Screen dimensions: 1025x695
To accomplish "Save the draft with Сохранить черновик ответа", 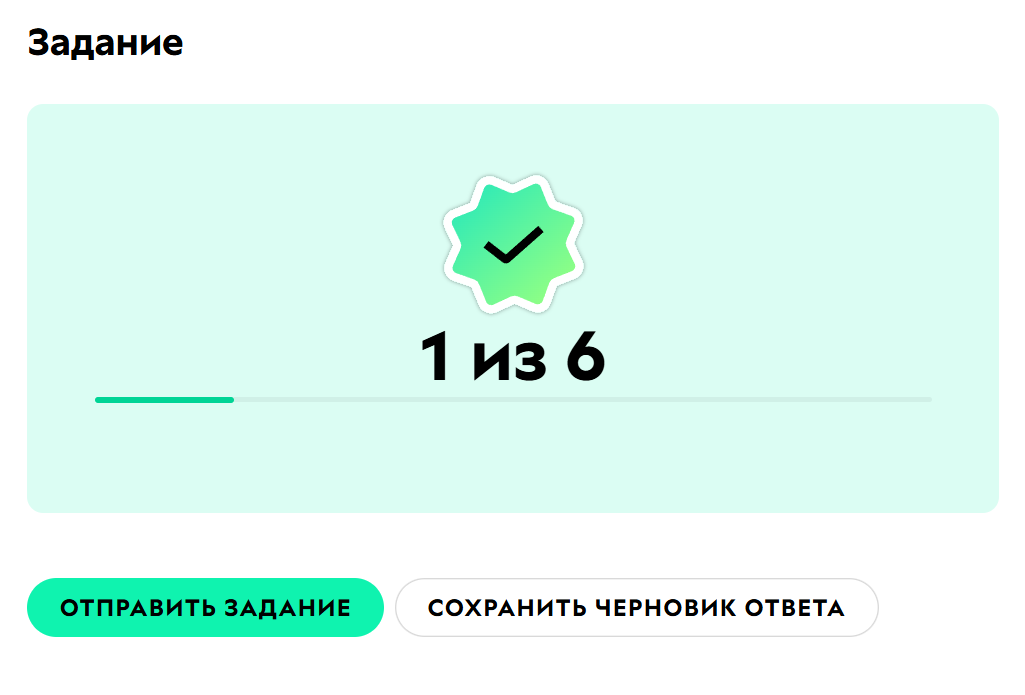I will click(637, 607).
